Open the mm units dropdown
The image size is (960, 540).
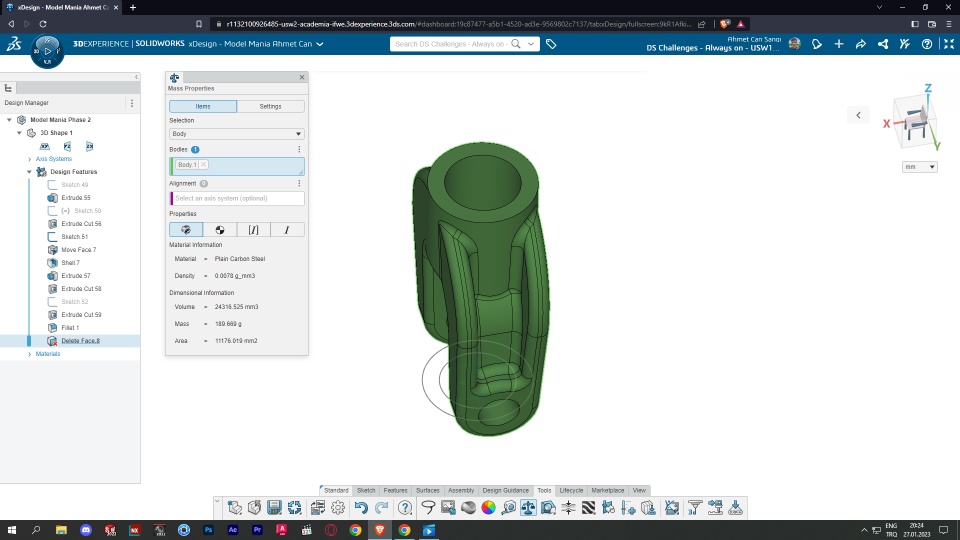(919, 167)
